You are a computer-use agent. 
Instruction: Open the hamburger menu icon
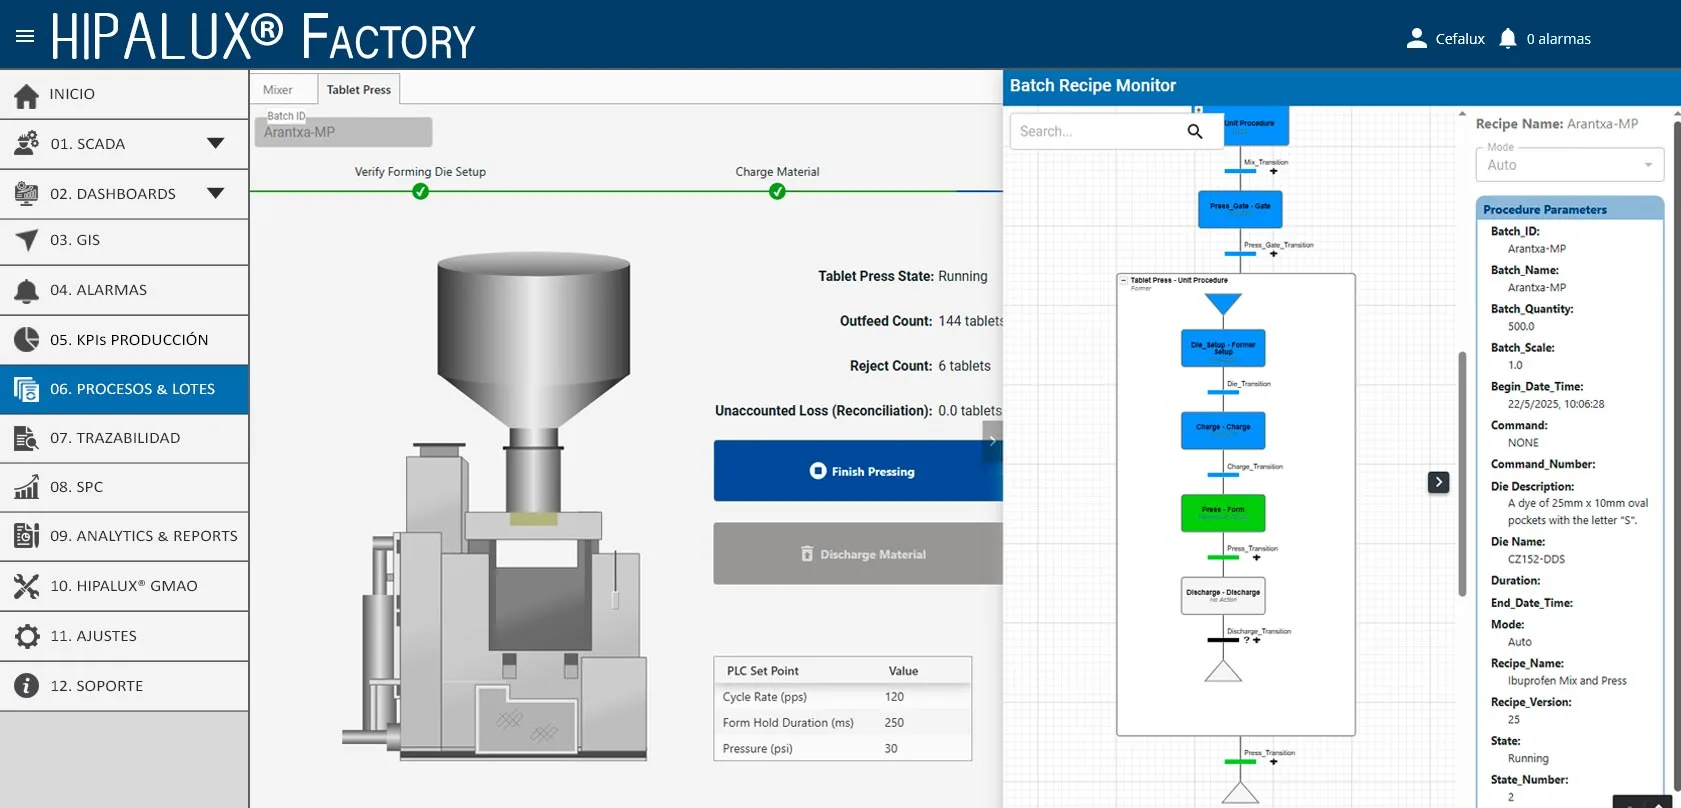(25, 37)
